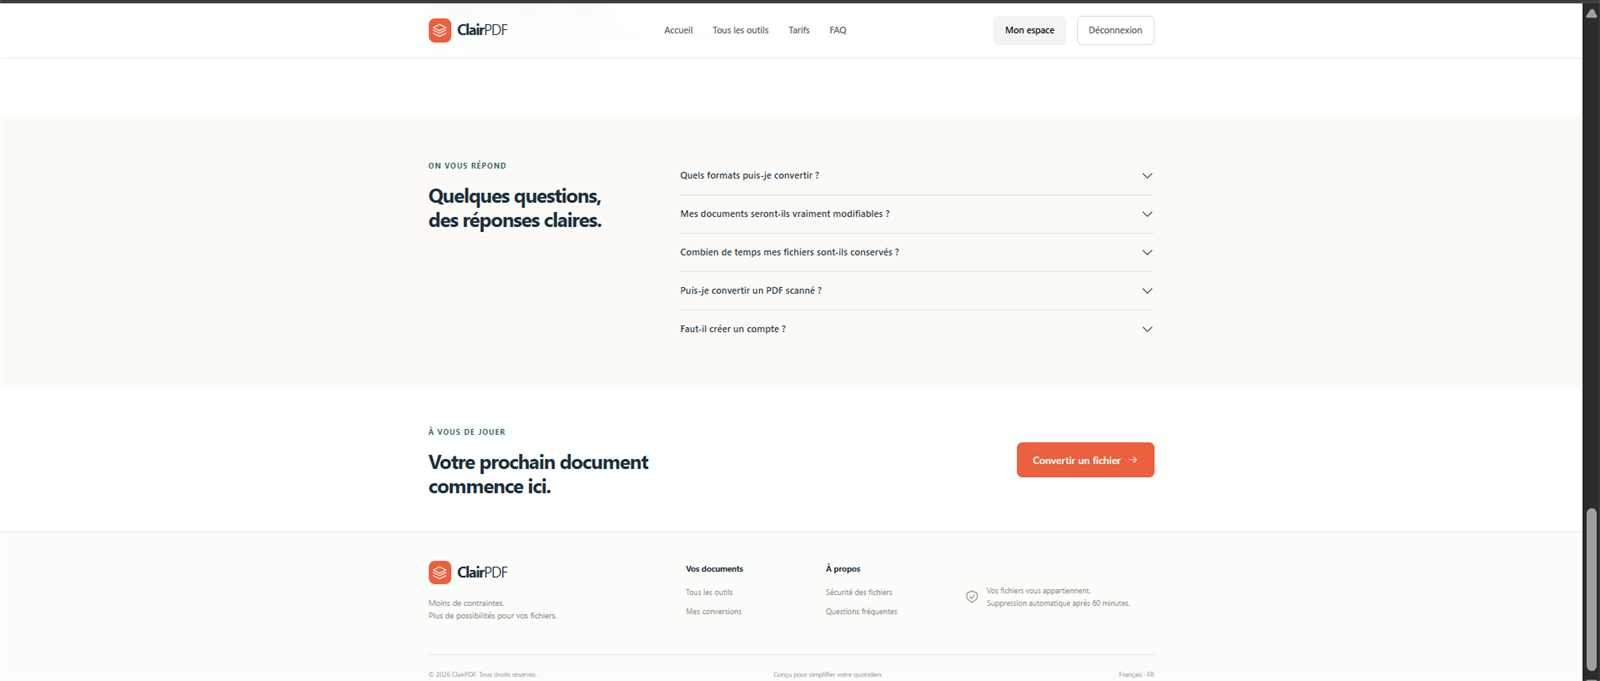Click the shield check icon in footer

coord(972,597)
